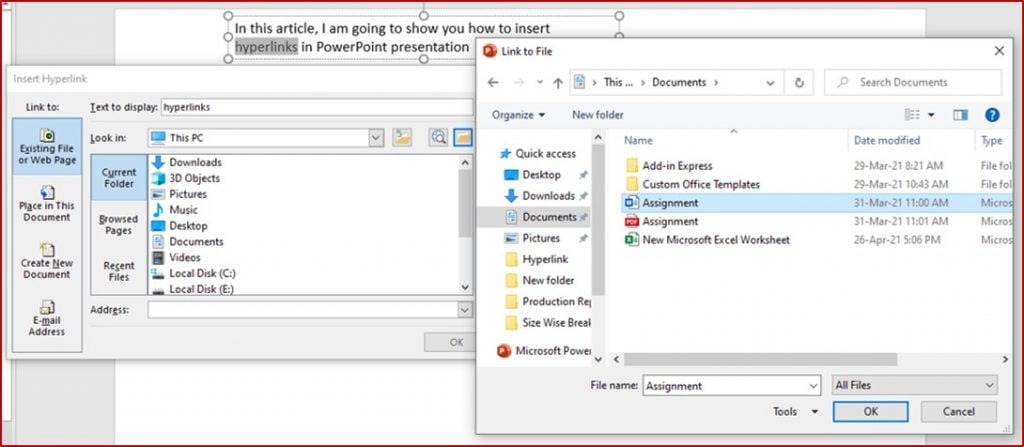The height and width of the screenshot is (447, 1024).
Task: Select Local Disk (C:) in list
Action: (x=194, y=273)
